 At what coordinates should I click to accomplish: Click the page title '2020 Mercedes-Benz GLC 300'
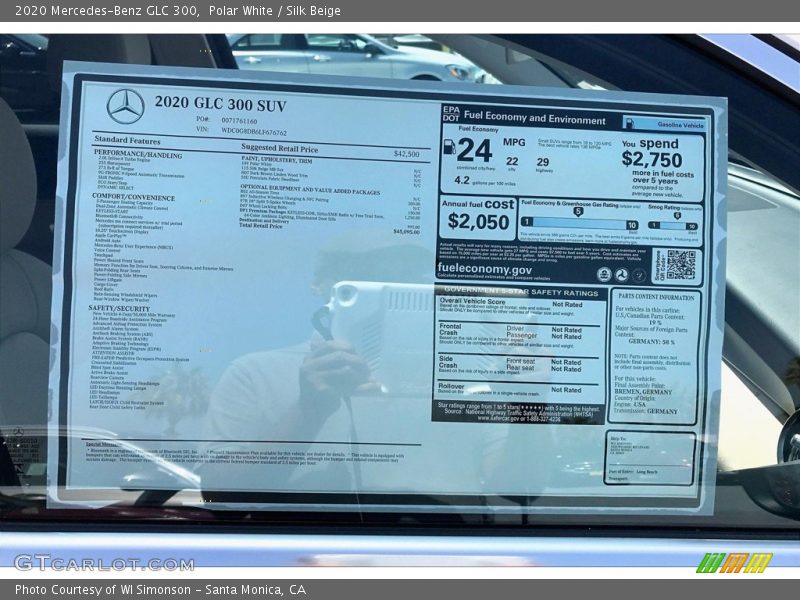click(106, 10)
